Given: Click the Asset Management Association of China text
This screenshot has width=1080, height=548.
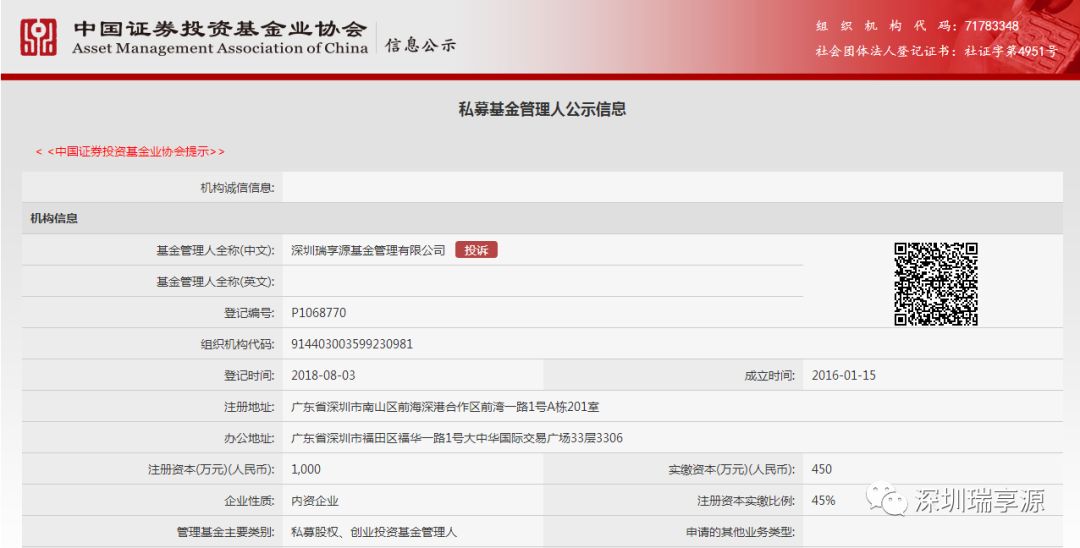Looking at the screenshot, I should point(220,48).
